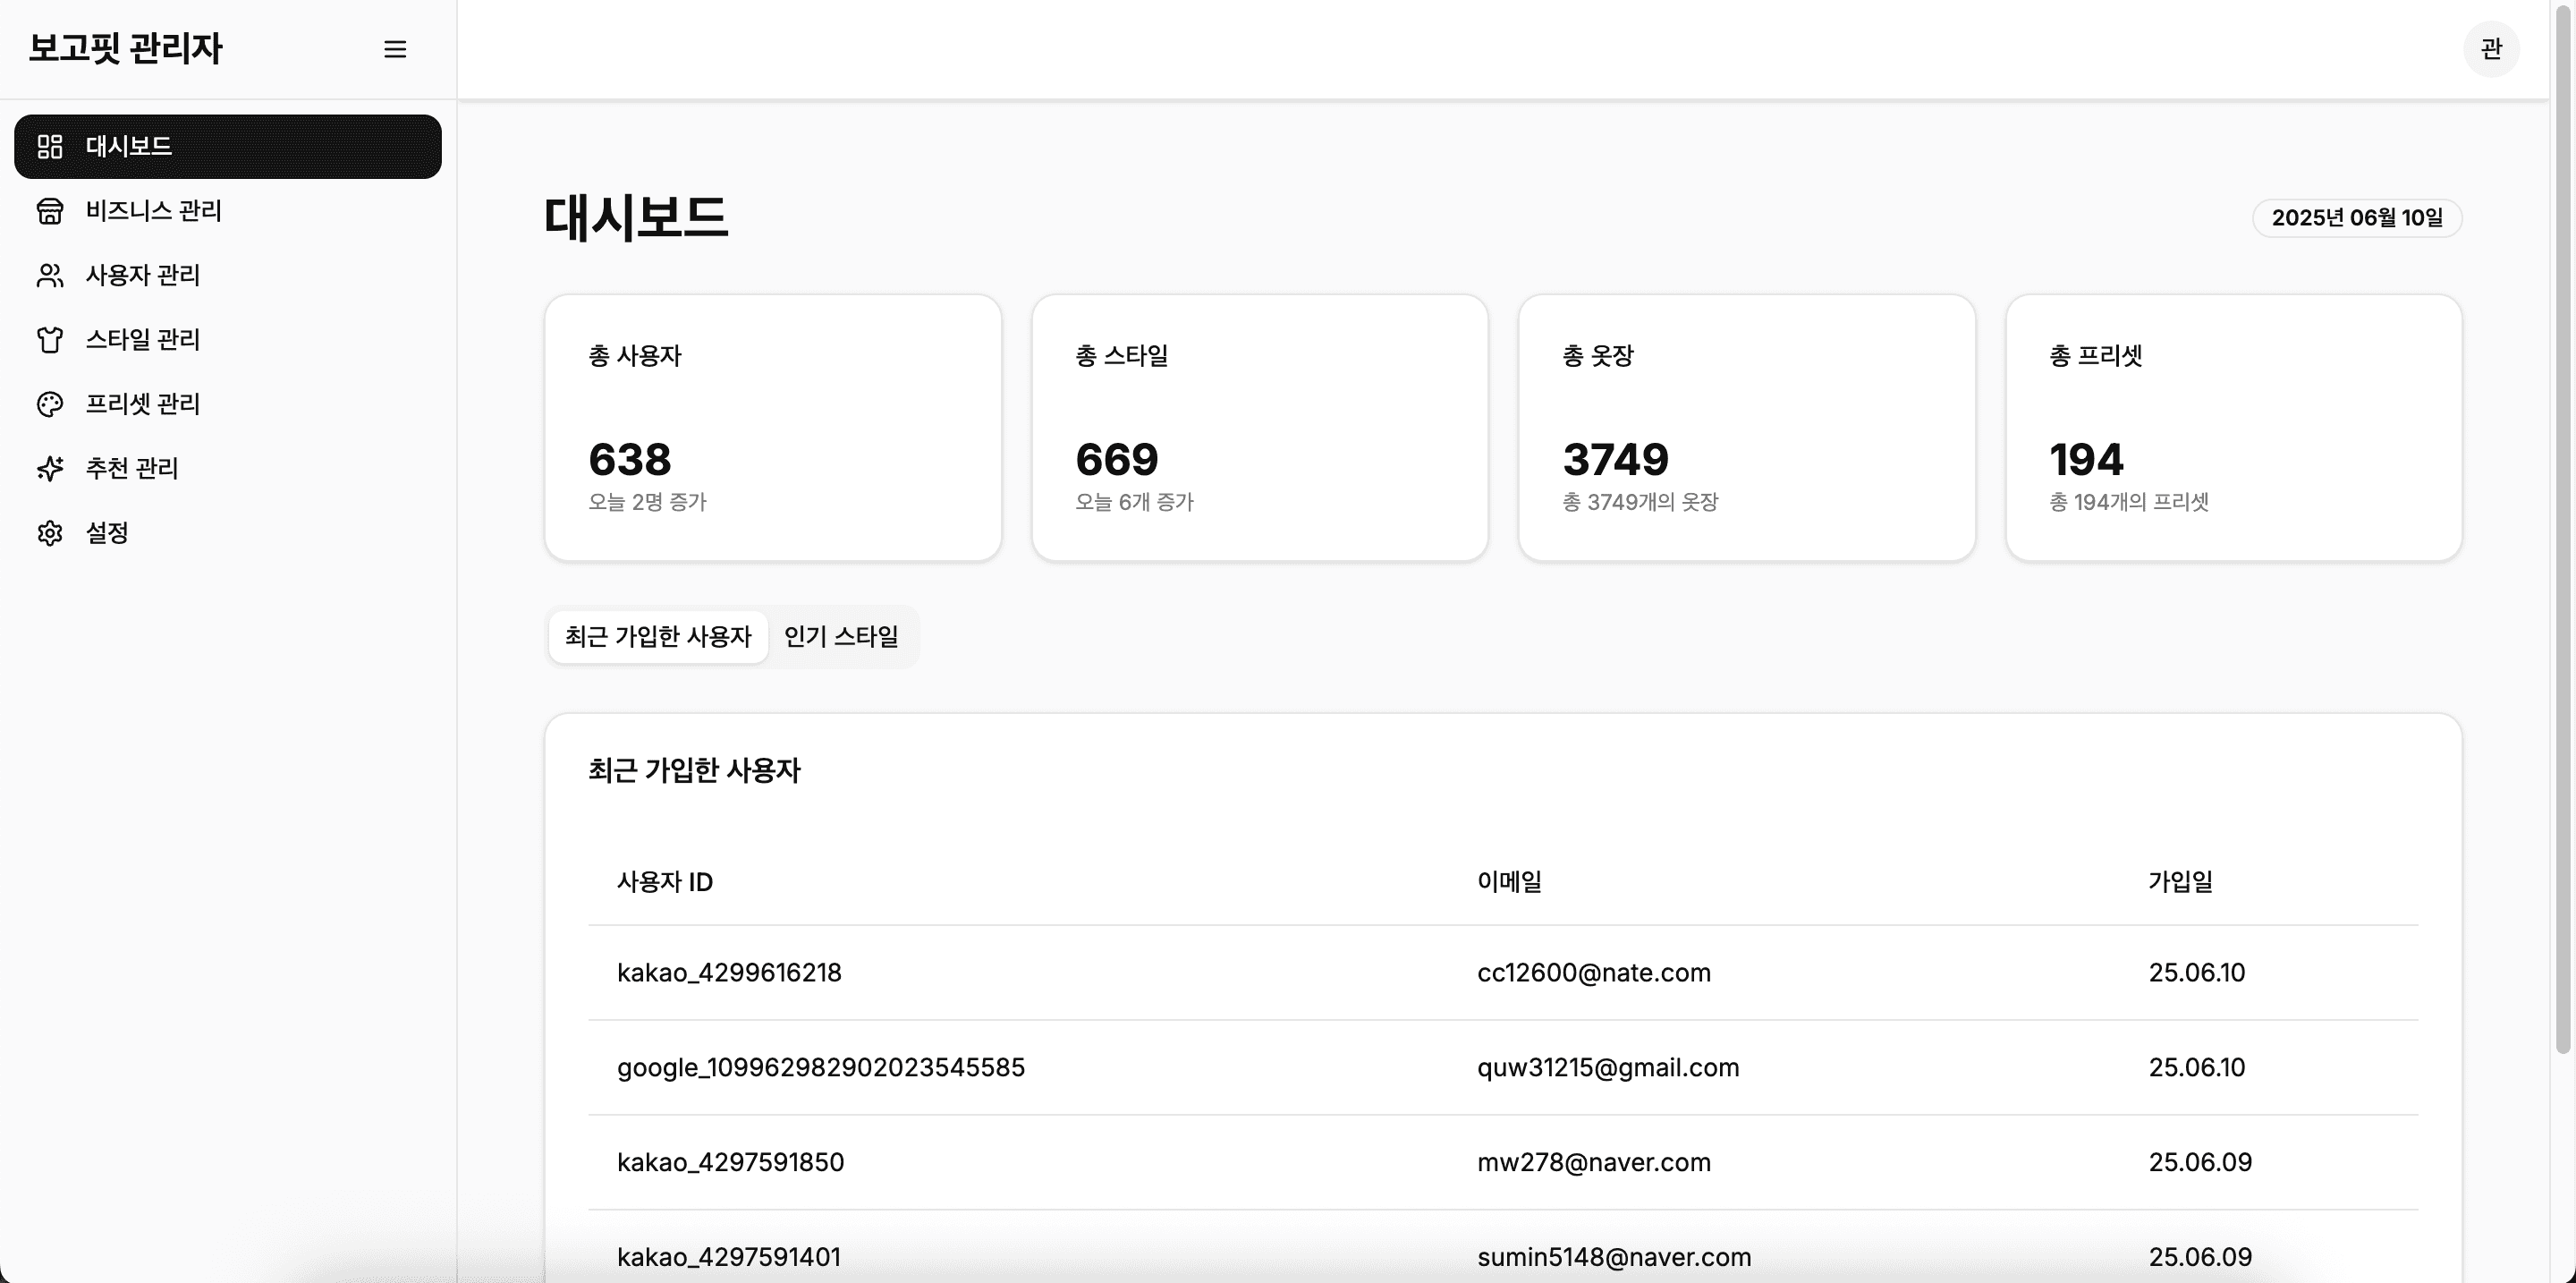Click the storefront icon for 비즈니스 관리
The height and width of the screenshot is (1283, 2576).
50,211
